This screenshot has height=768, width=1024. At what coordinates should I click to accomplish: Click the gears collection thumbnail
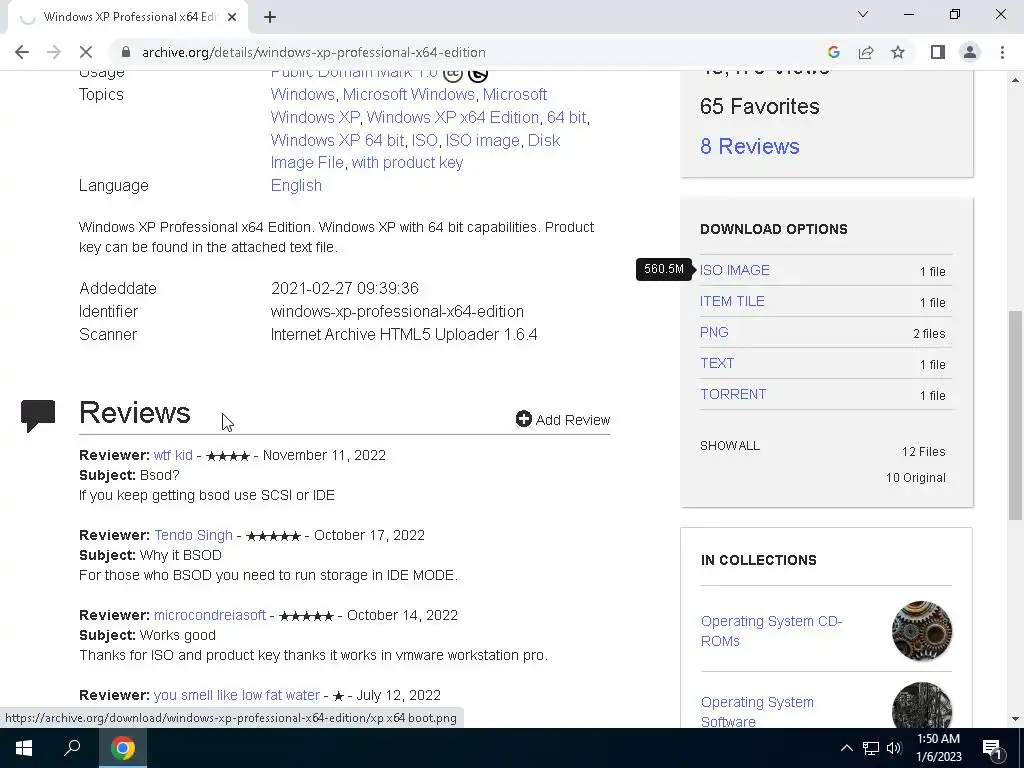(921, 631)
